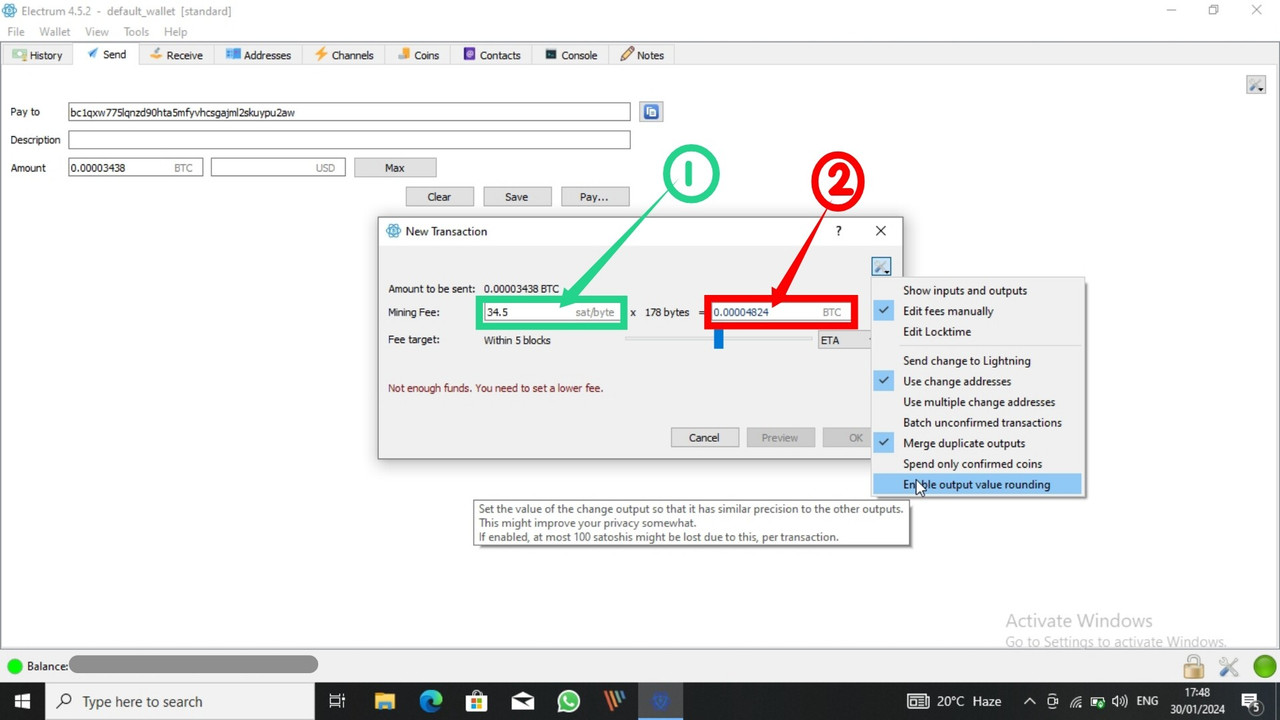Click the help question mark in dialog
Image resolution: width=1280 pixels, height=720 pixels.
pyautogui.click(x=838, y=231)
